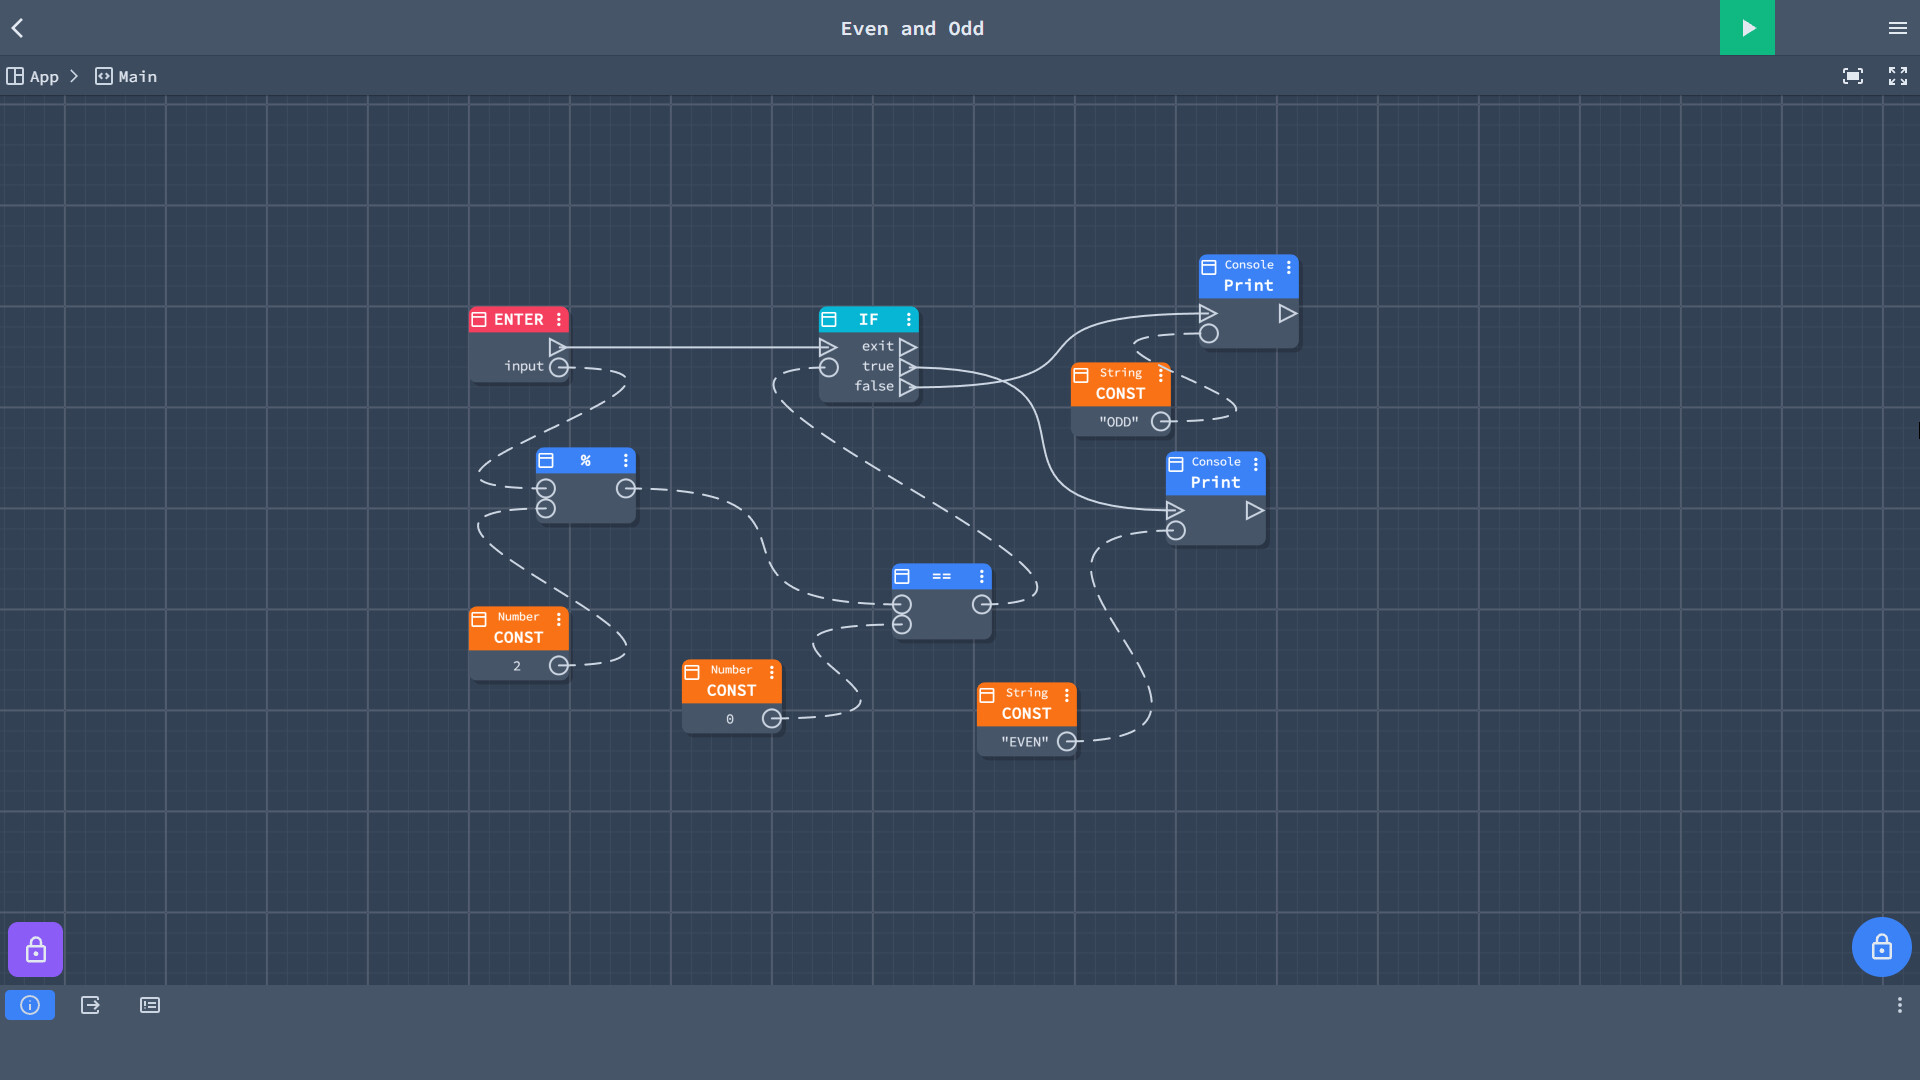Click the IF node window icon
Screen dimensions: 1920x1080
coord(829,320)
